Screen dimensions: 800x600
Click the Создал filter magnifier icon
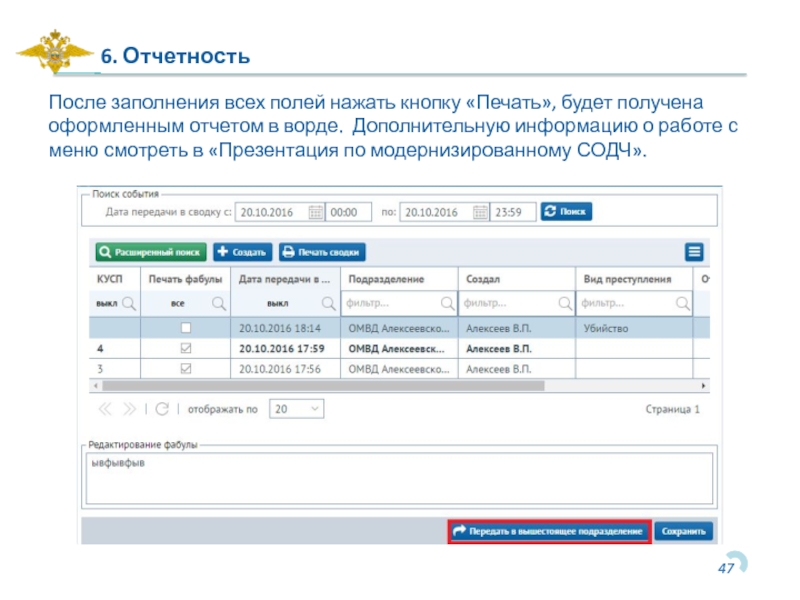point(565,304)
